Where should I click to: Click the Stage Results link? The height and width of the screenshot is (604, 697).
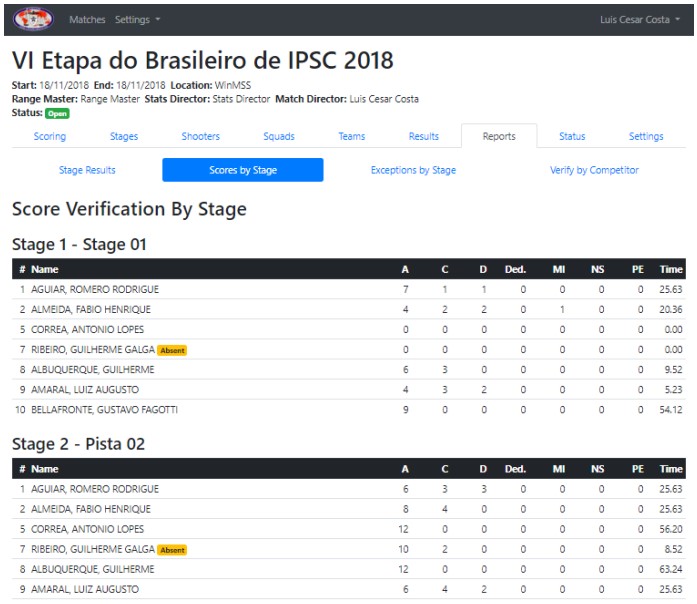click(87, 170)
